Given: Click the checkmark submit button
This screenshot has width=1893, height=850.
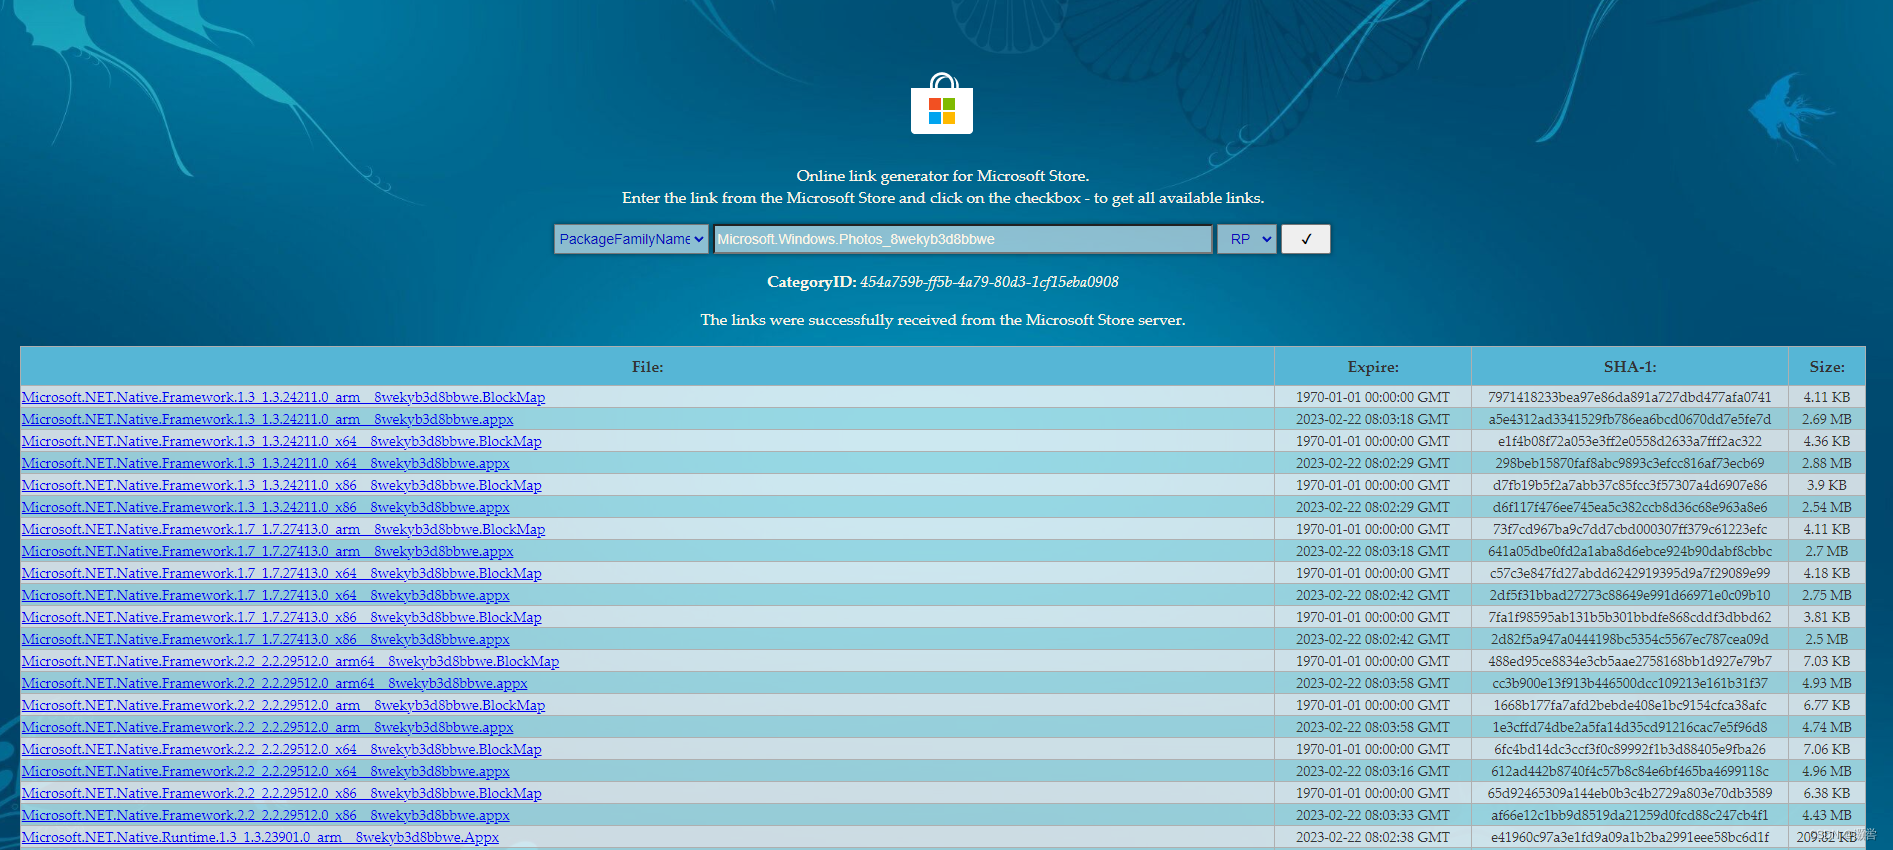Looking at the screenshot, I should [x=1306, y=239].
